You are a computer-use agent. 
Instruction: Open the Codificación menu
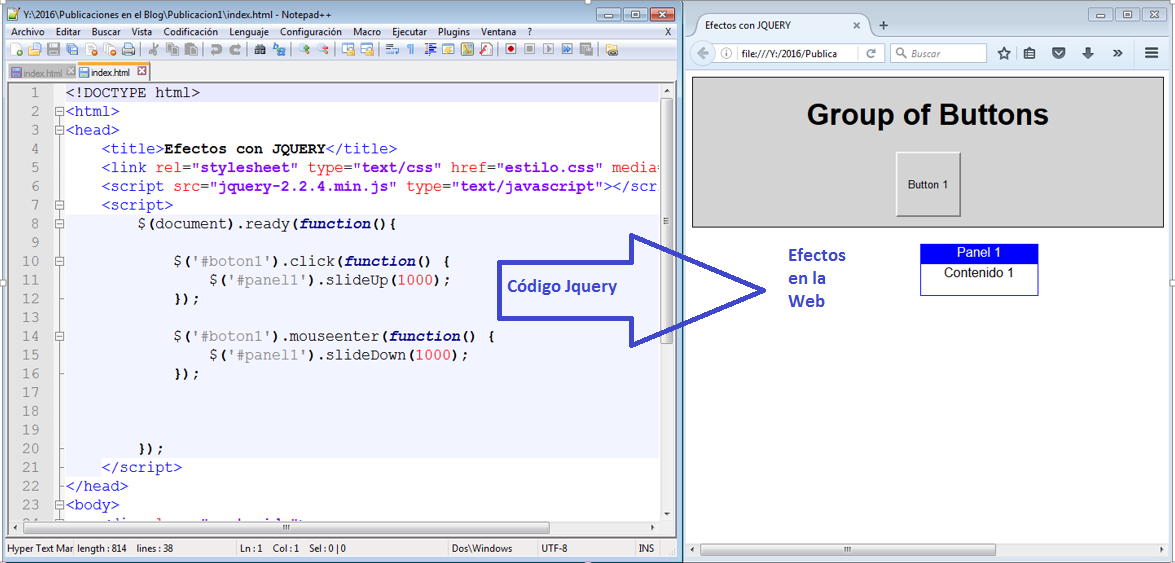coord(190,32)
